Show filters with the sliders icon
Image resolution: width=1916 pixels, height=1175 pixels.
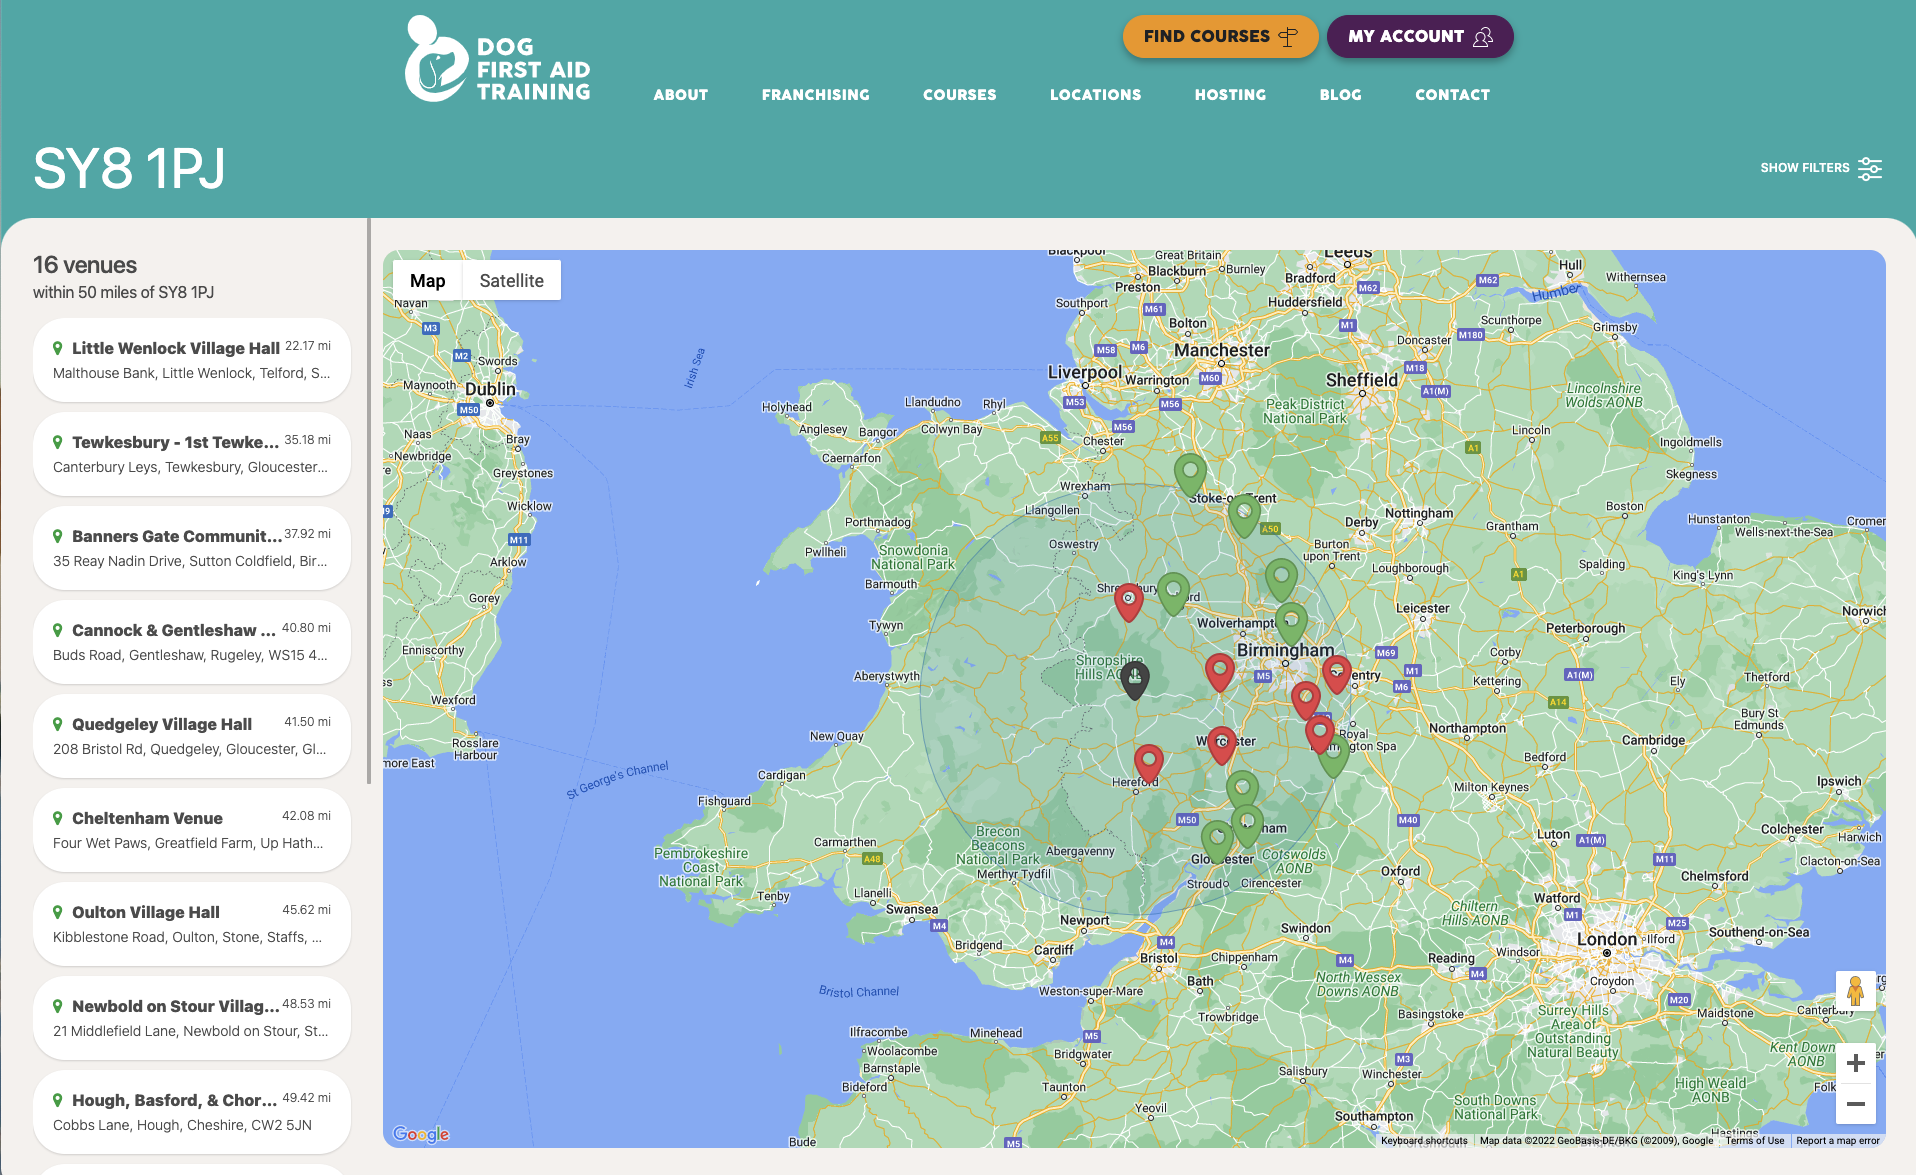[x=1870, y=168]
